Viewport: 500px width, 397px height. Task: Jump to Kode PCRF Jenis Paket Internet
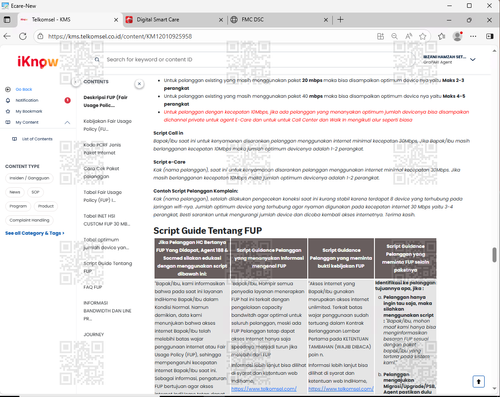(102, 149)
